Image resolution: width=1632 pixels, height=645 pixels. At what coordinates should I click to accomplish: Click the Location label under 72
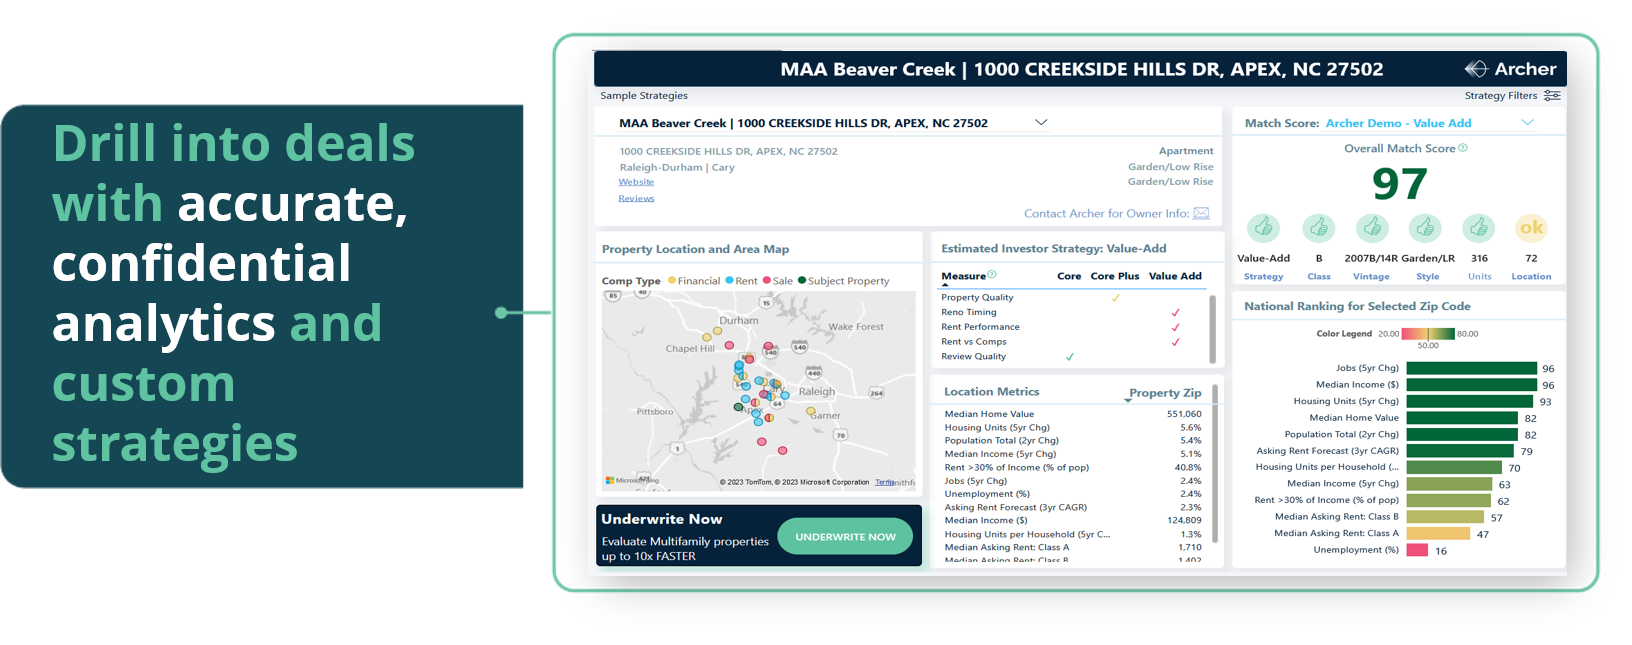point(1531,277)
